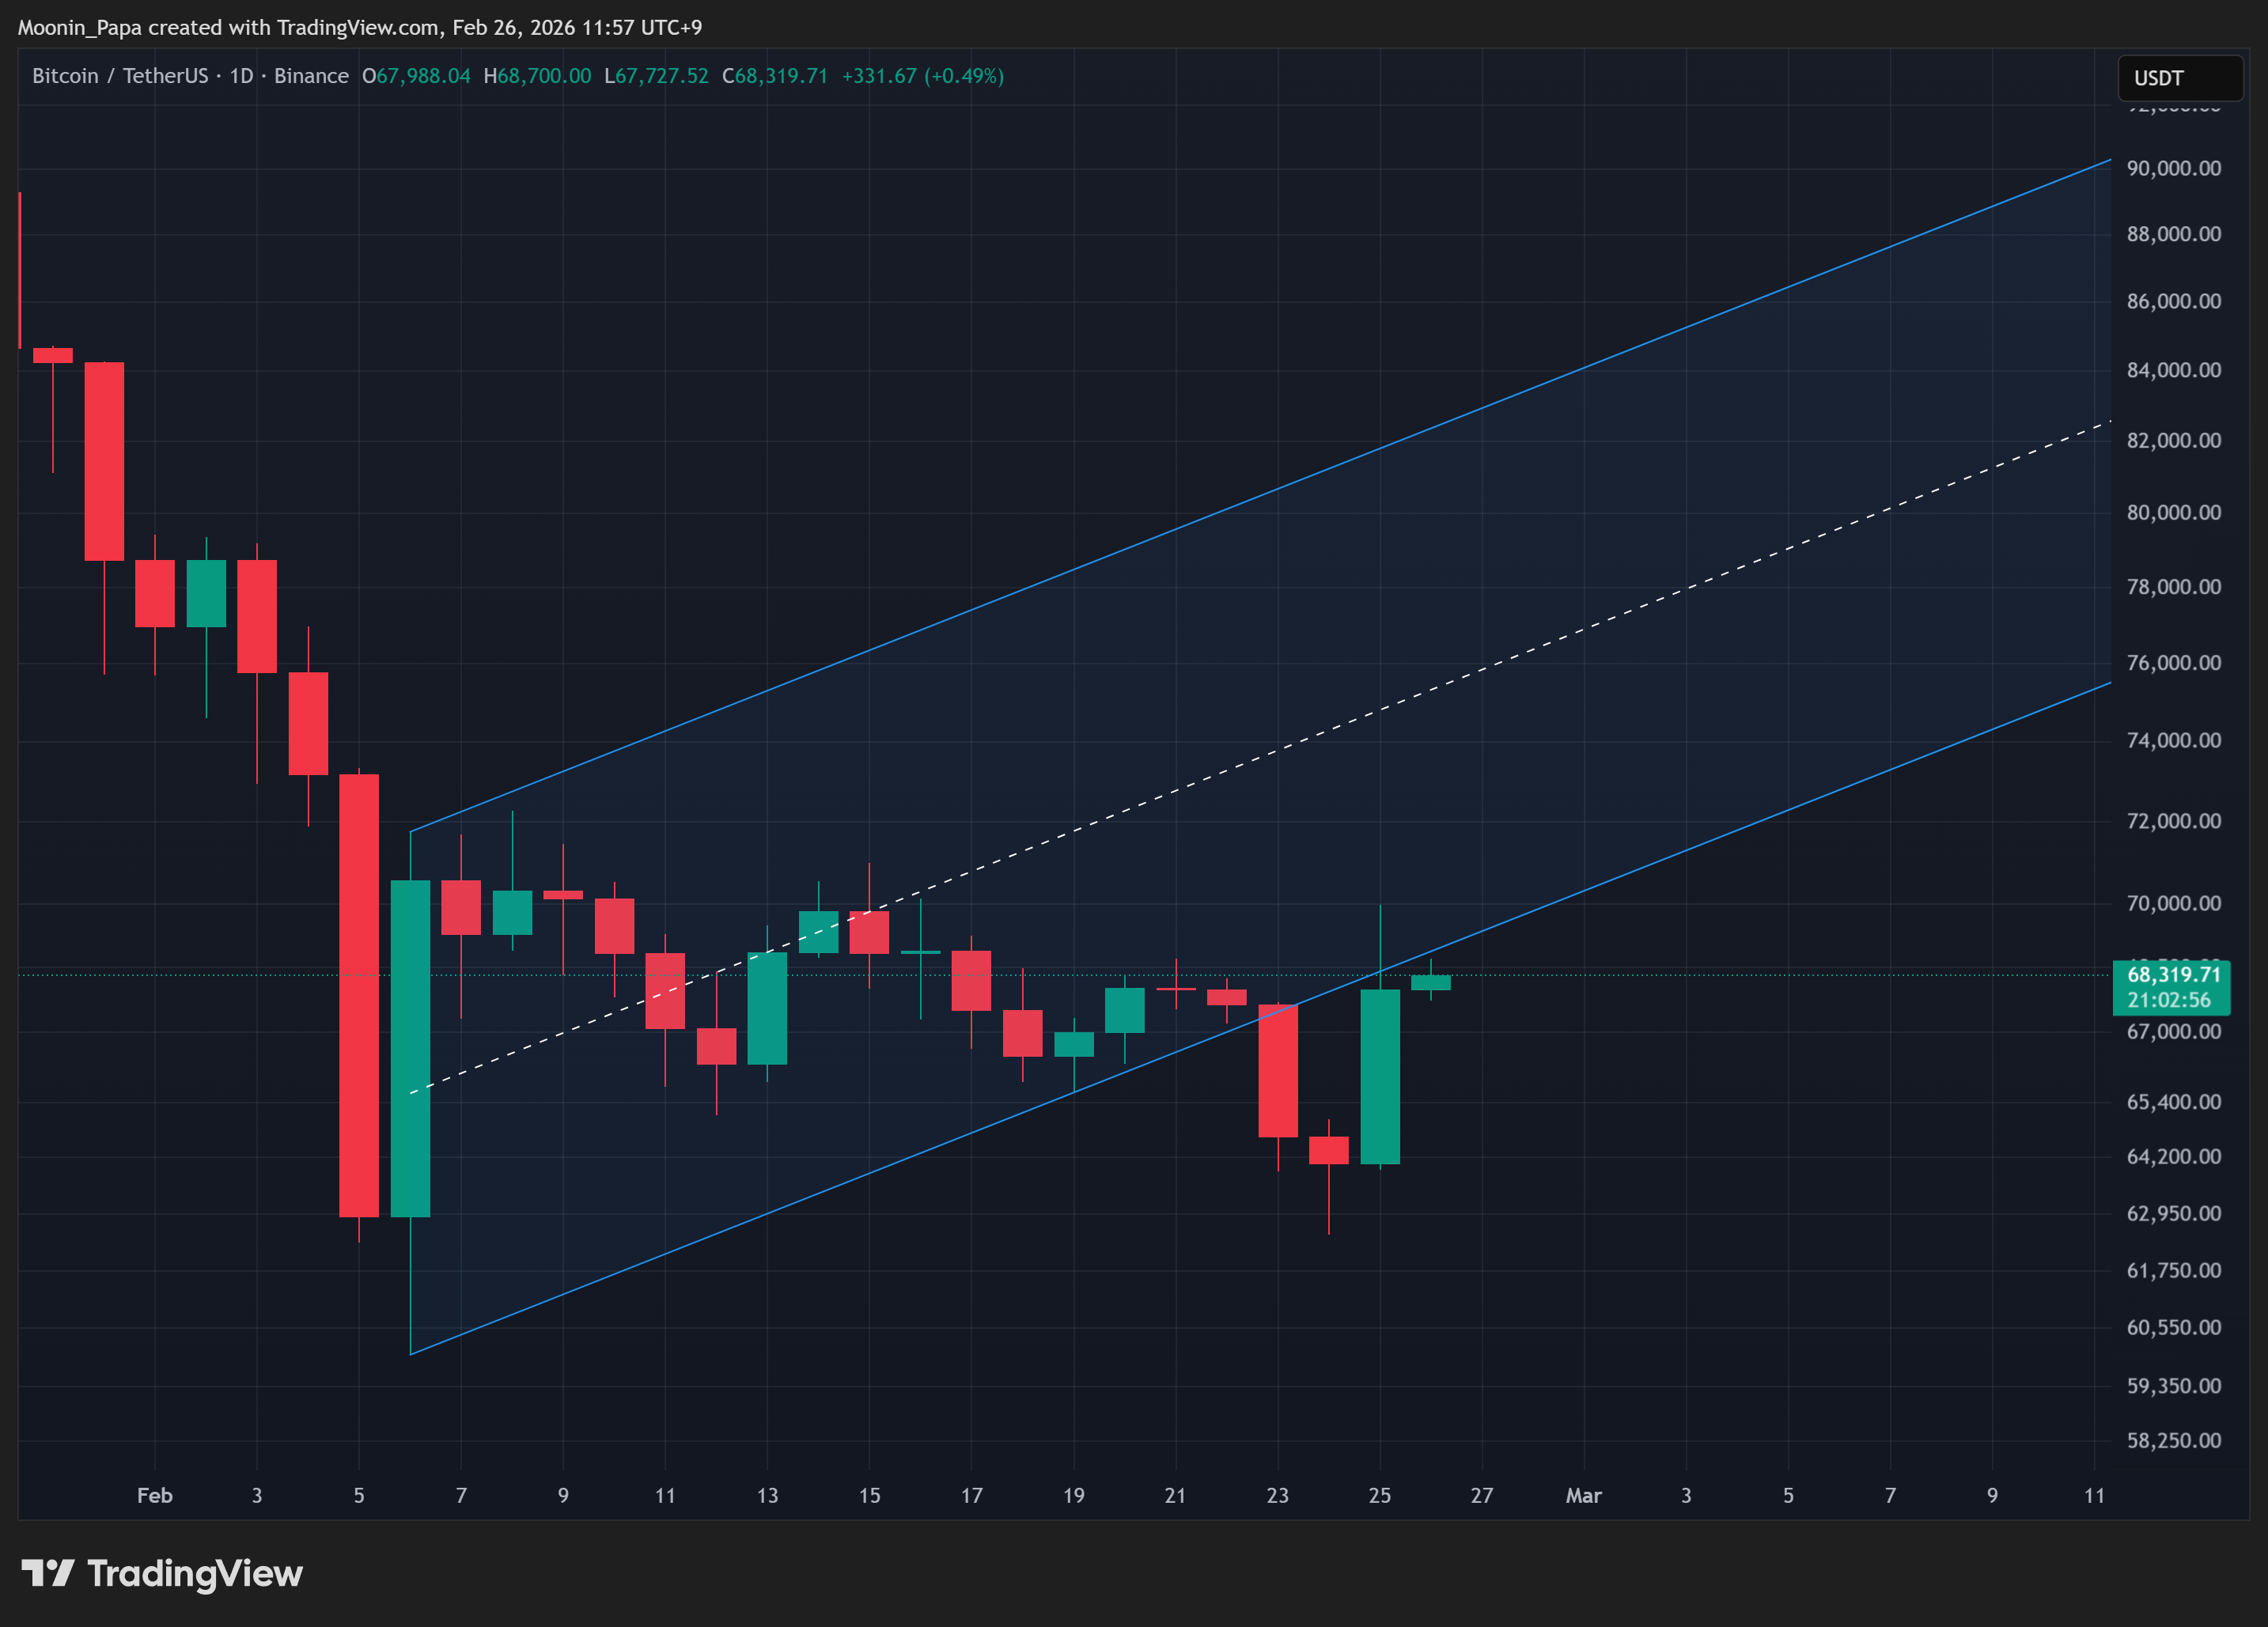This screenshot has width=2268, height=1627.
Task: Click the Mar label on time axis
Action: coord(1583,1495)
